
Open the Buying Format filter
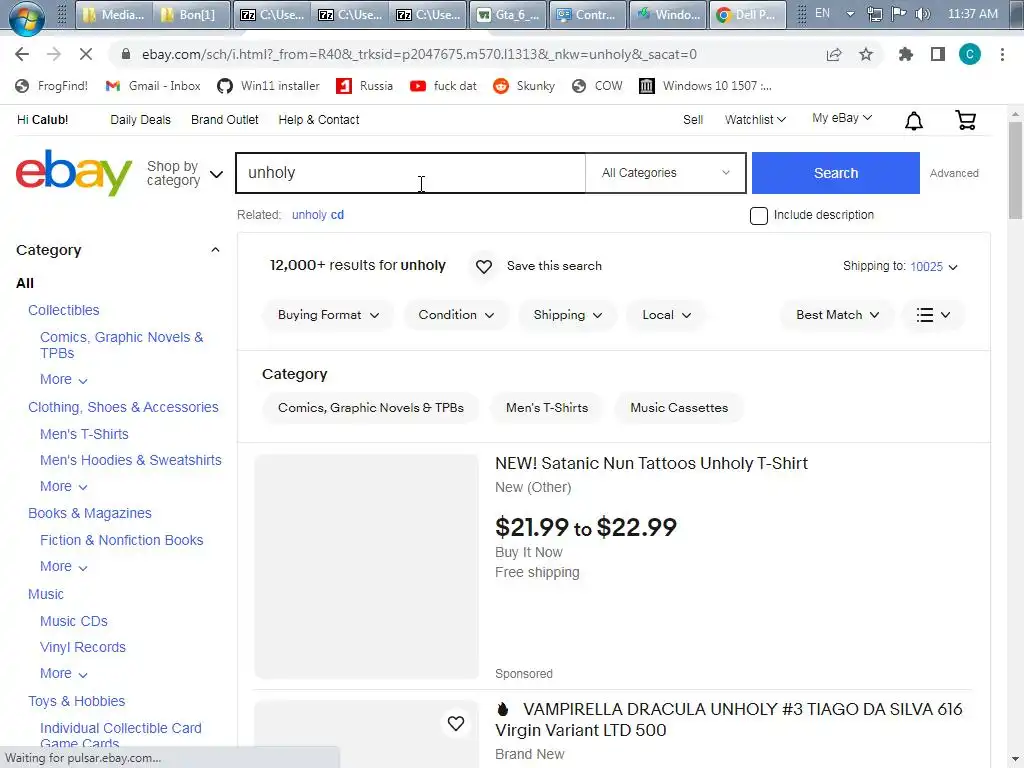point(328,315)
